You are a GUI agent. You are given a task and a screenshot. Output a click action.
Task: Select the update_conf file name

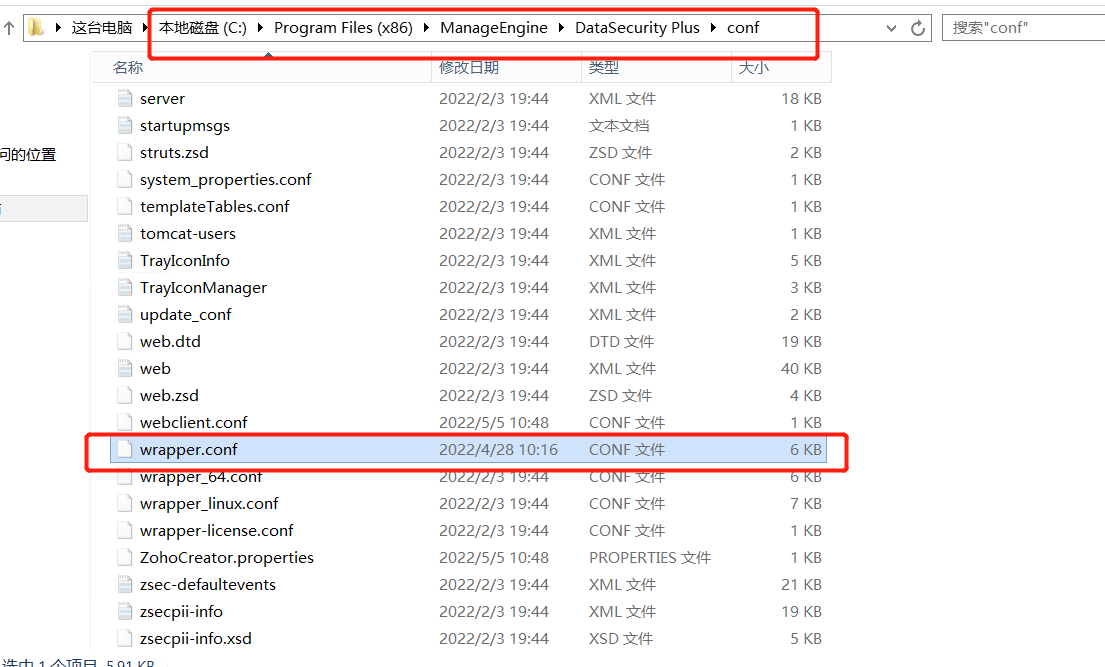[185, 314]
